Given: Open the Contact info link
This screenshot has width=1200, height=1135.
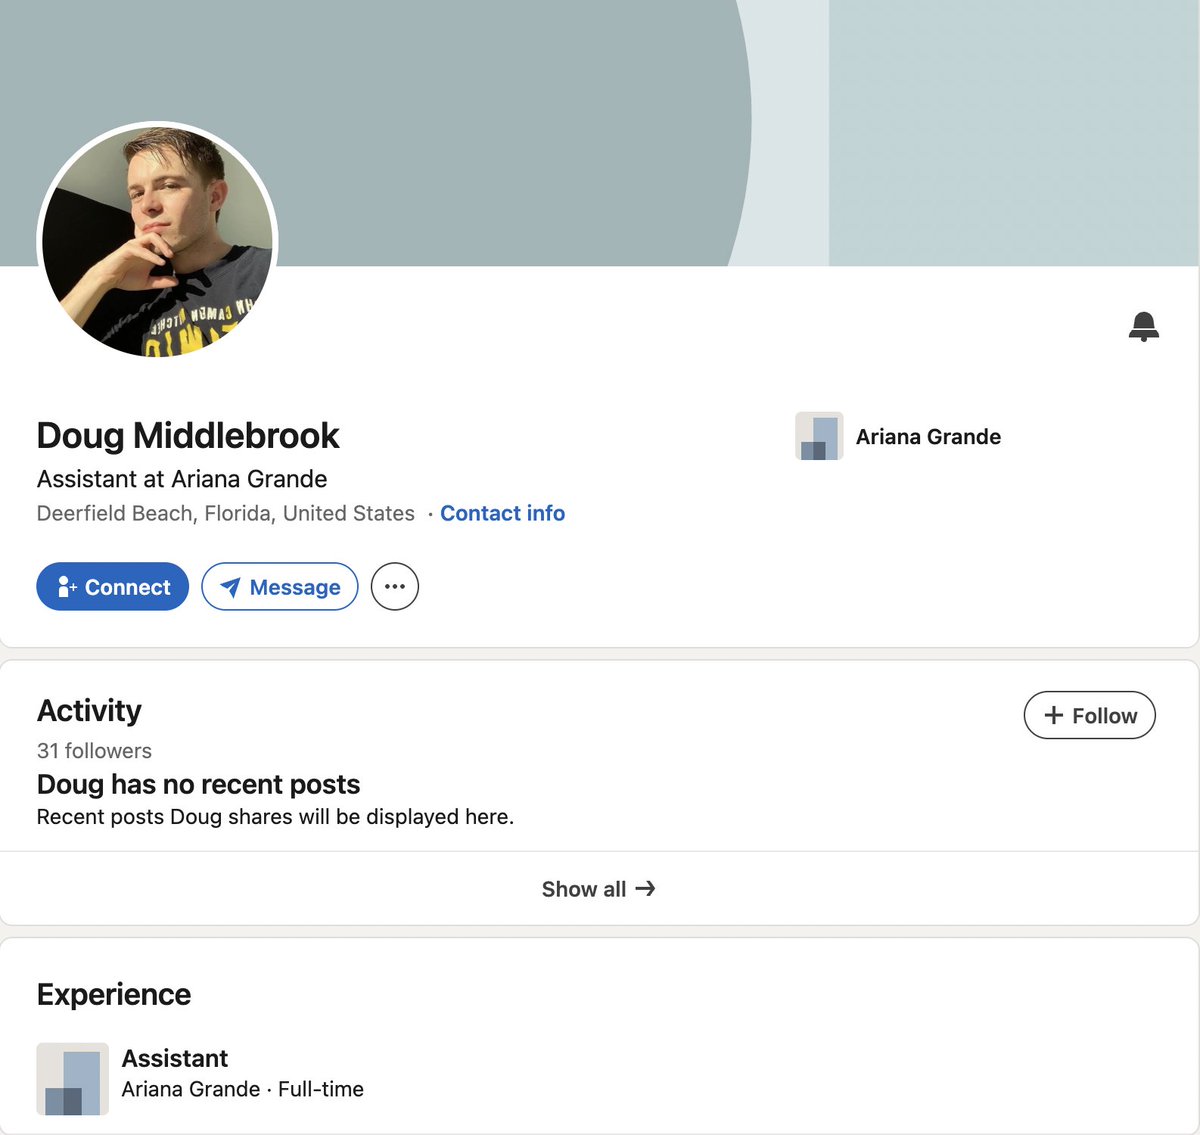Looking at the screenshot, I should (502, 513).
